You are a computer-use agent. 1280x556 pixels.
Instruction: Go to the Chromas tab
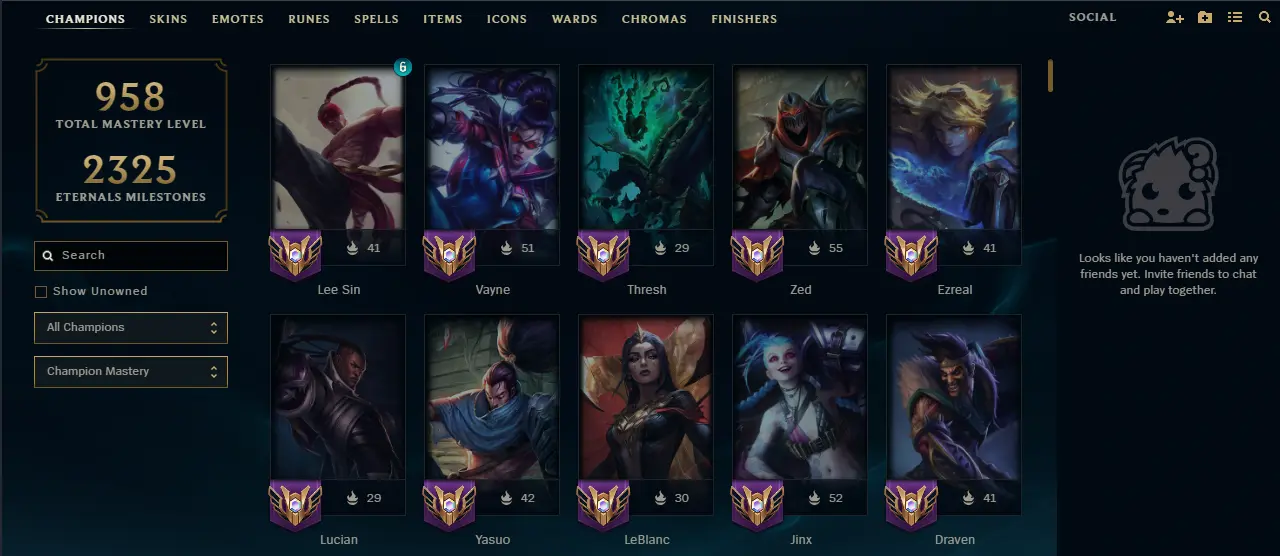(x=654, y=19)
